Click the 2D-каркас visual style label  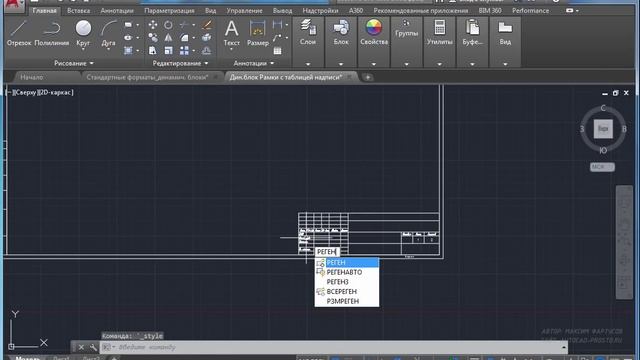pyautogui.click(x=56, y=93)
